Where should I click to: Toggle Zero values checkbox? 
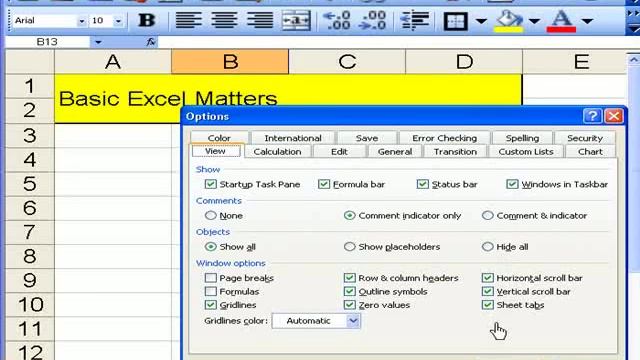click(349, 305)
